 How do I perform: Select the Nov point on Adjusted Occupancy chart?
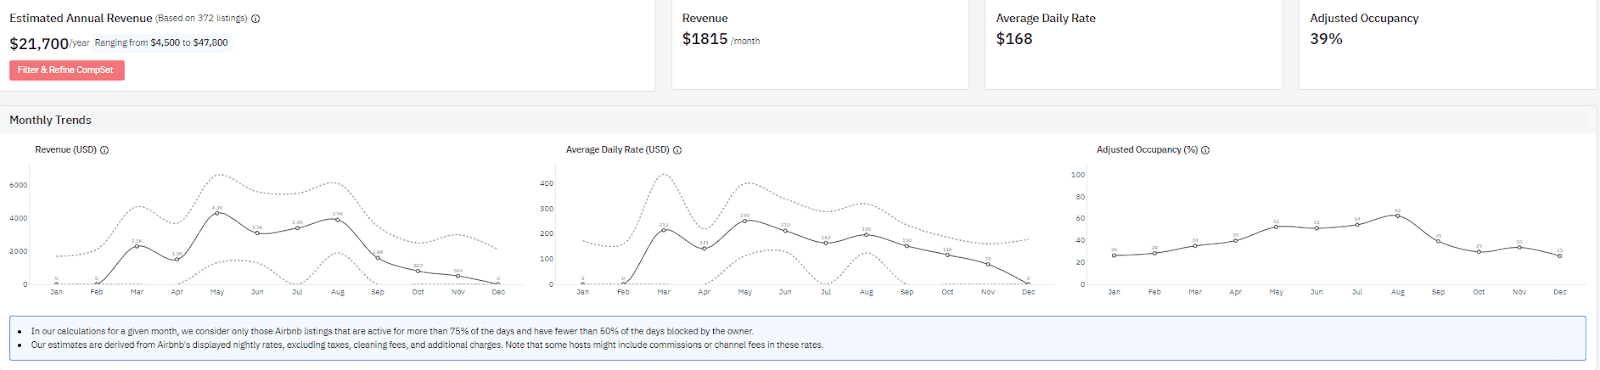(1519, 247)
